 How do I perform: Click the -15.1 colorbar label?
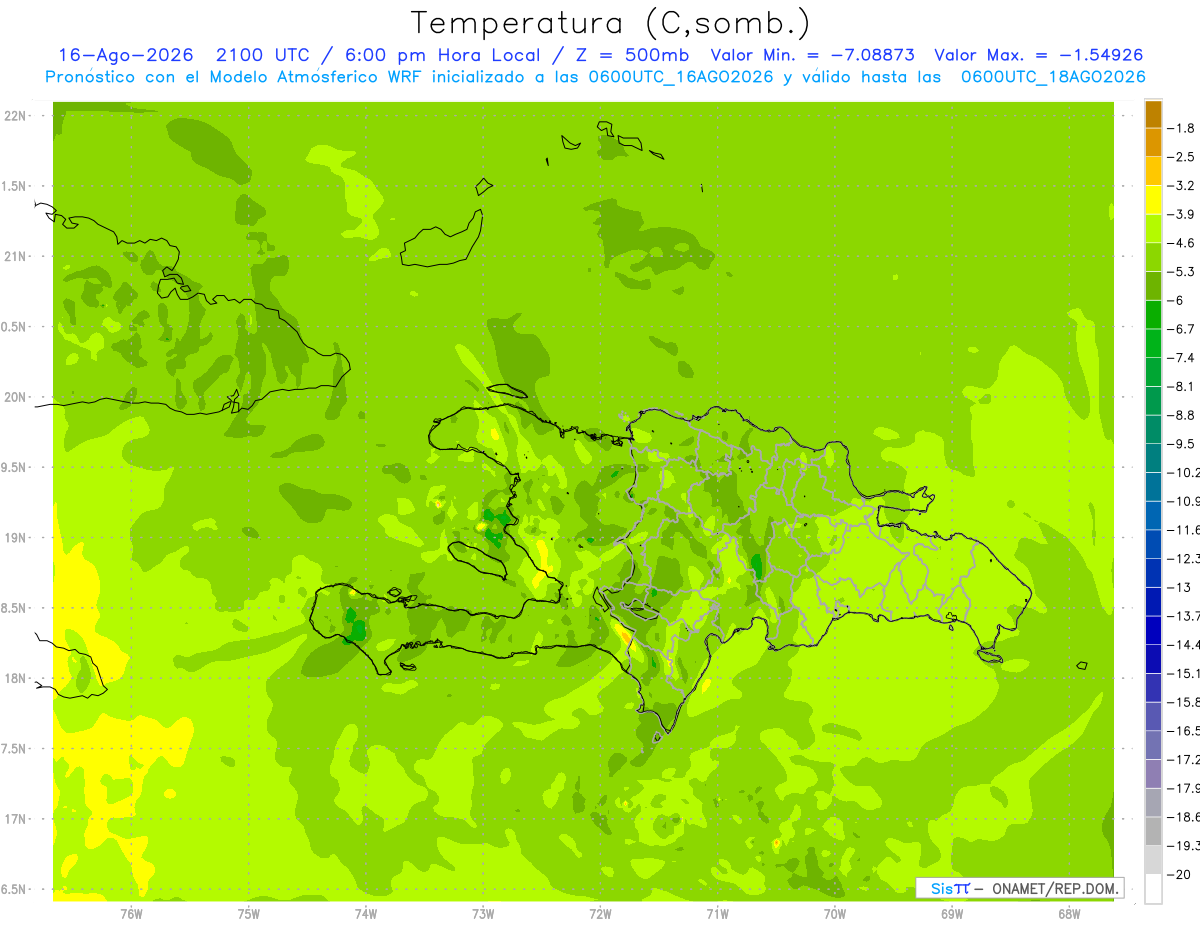coord(1183,672)
